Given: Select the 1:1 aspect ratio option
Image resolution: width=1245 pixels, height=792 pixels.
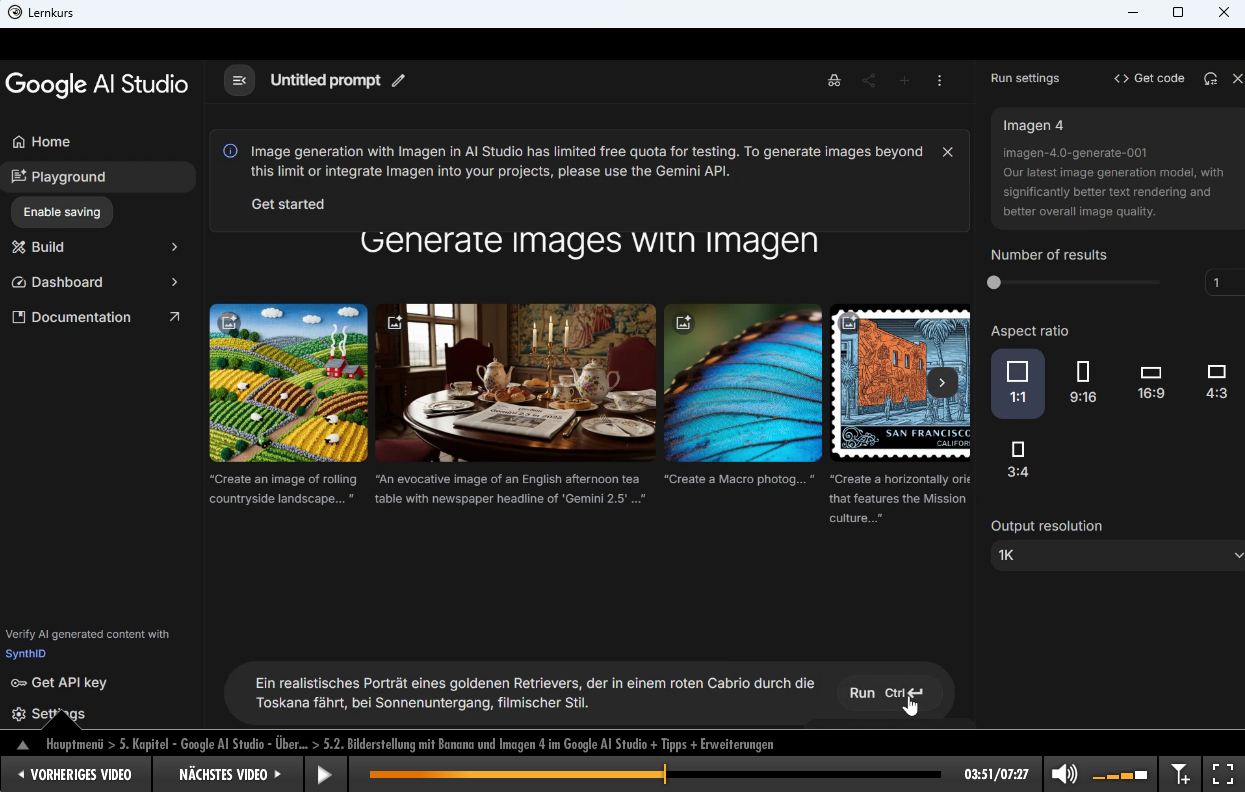Looking at the screenshot, I should tap(1017, 383).
